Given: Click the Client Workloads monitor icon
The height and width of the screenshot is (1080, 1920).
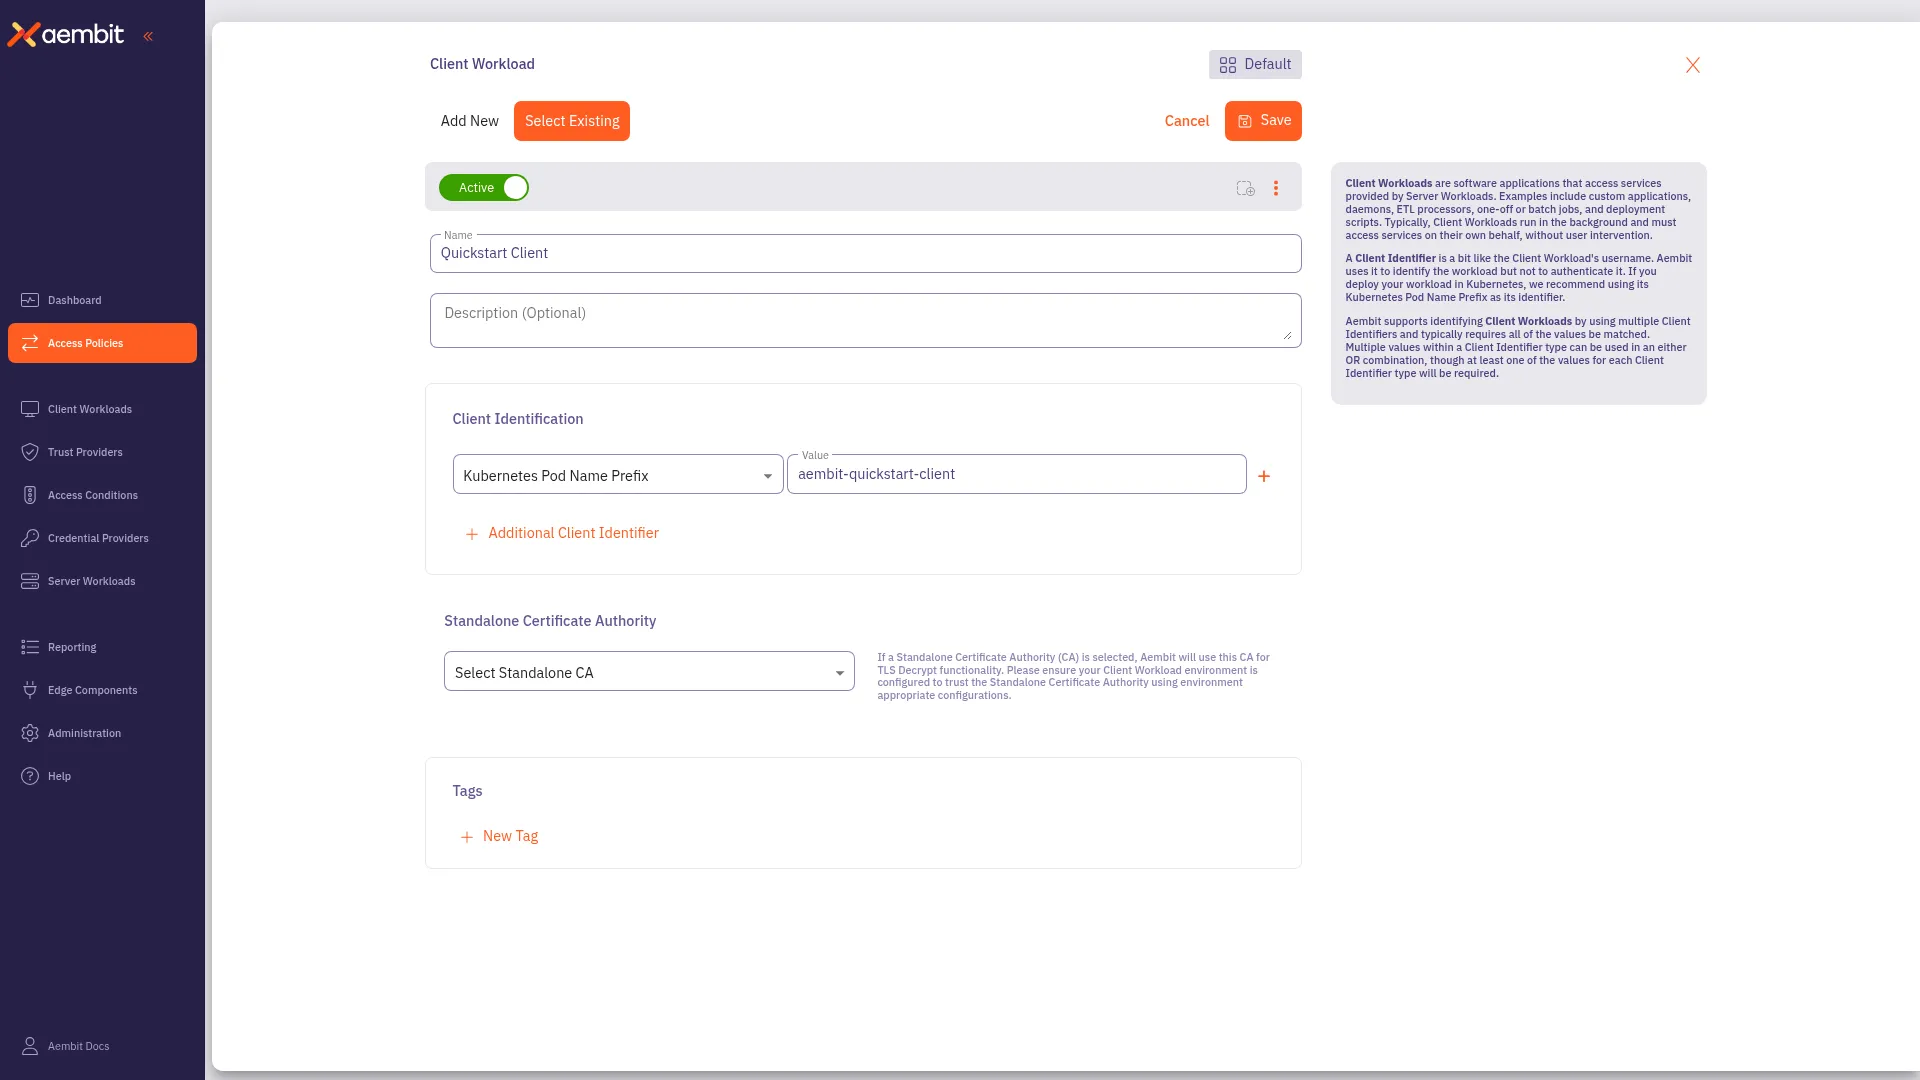Looking at the screenshot, I should [30, 409].
